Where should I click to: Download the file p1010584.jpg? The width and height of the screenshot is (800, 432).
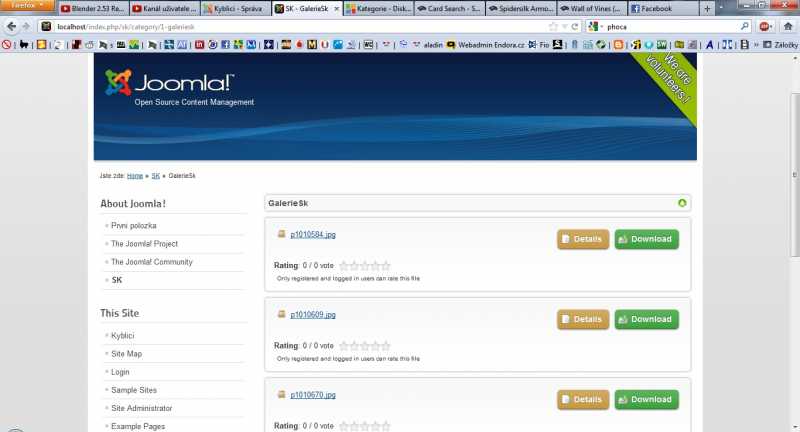(646, 239)
